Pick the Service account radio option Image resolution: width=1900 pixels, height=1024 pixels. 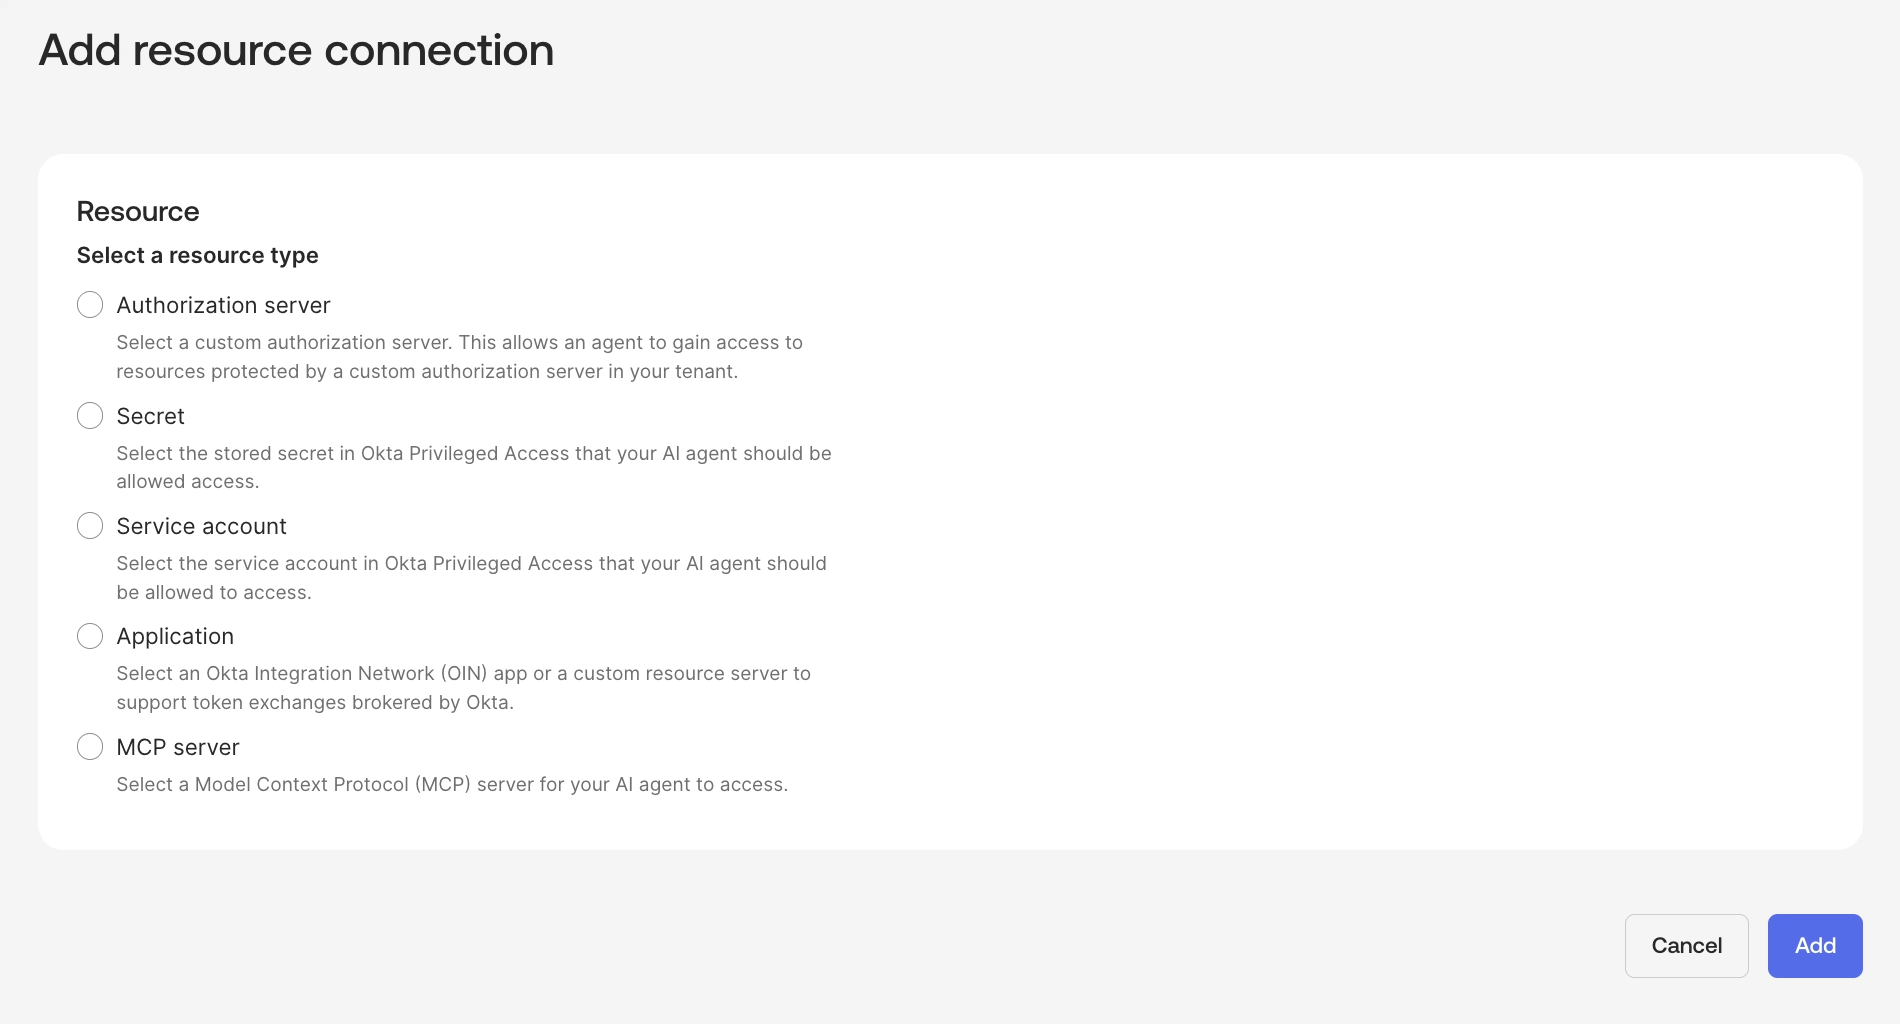(90, 526)
